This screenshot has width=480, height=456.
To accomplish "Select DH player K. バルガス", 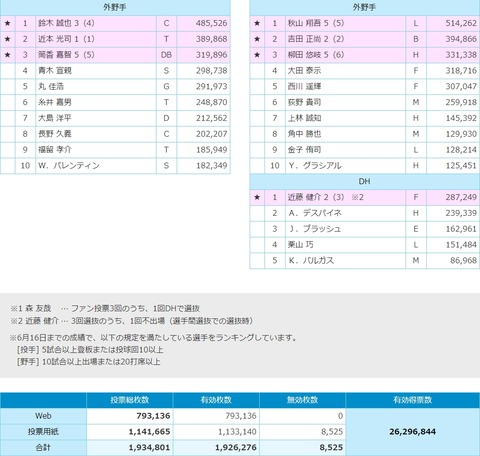I will pyautogui.click(x=311, y=261).
